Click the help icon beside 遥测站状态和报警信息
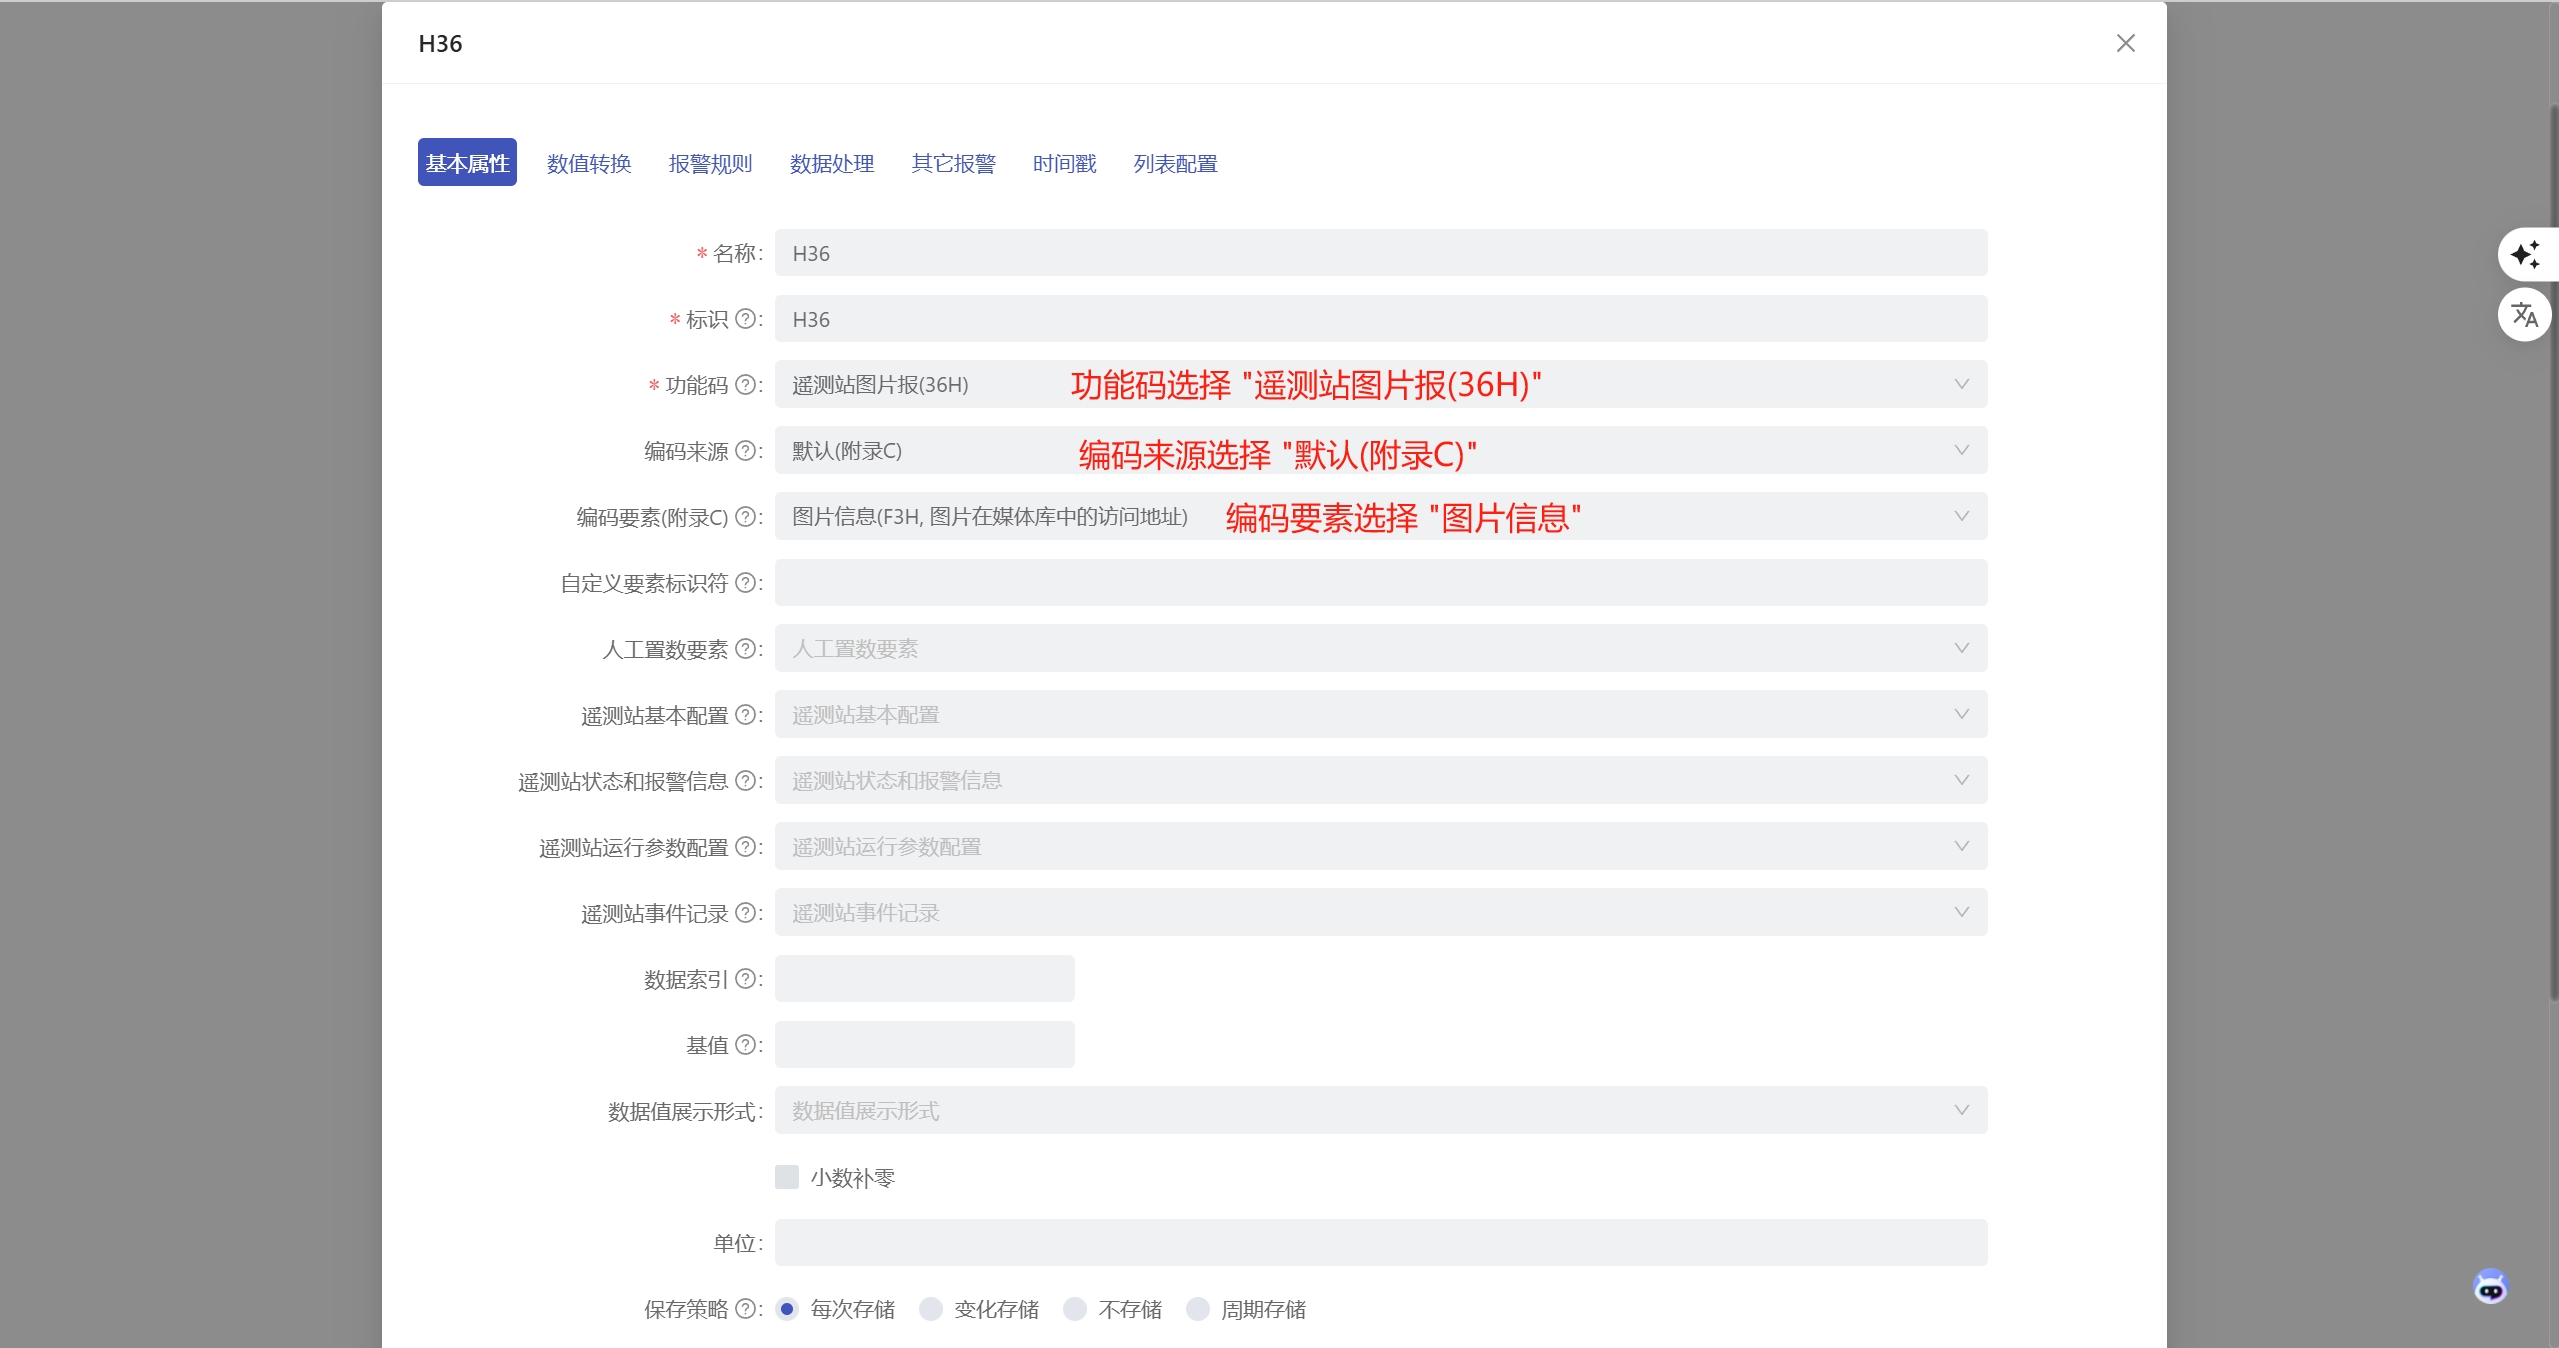The image size is (2559, 1348). point(745,781)
